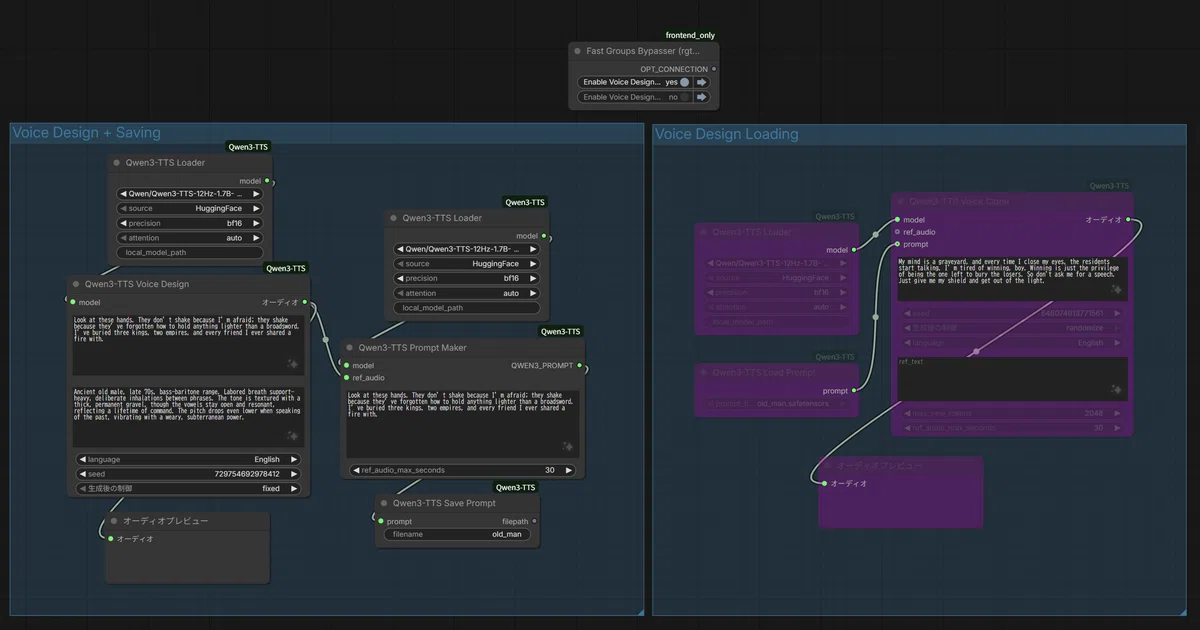The width and height of the screenshot is (1200, 630).
Task: Select the 'Voice Design Loading' group title
Action: [x=727, y=134]
